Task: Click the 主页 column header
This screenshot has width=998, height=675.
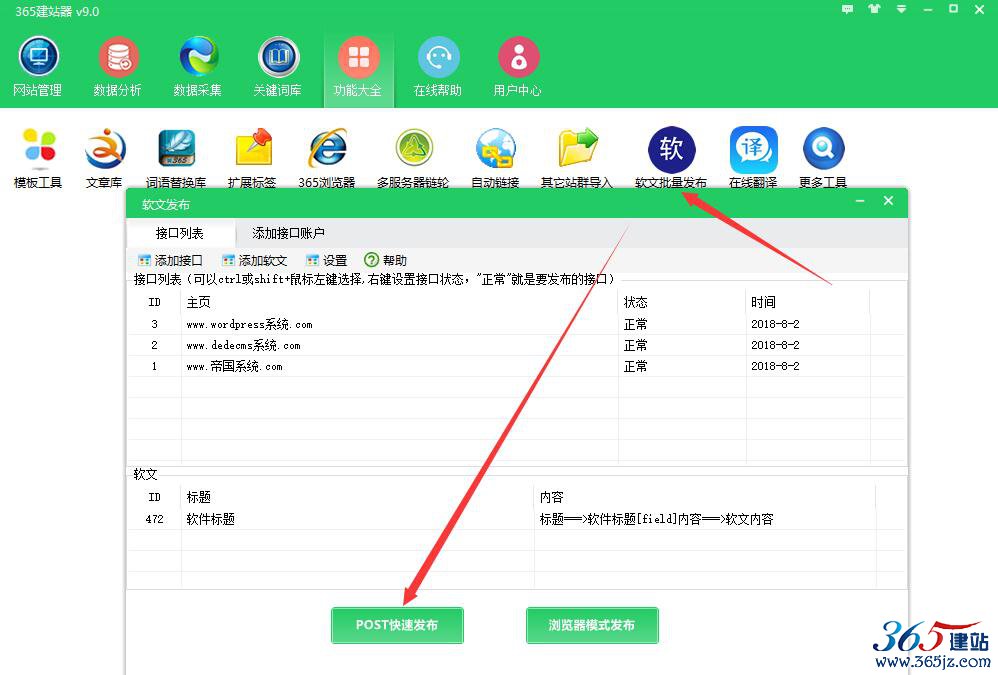Action: 399,302
